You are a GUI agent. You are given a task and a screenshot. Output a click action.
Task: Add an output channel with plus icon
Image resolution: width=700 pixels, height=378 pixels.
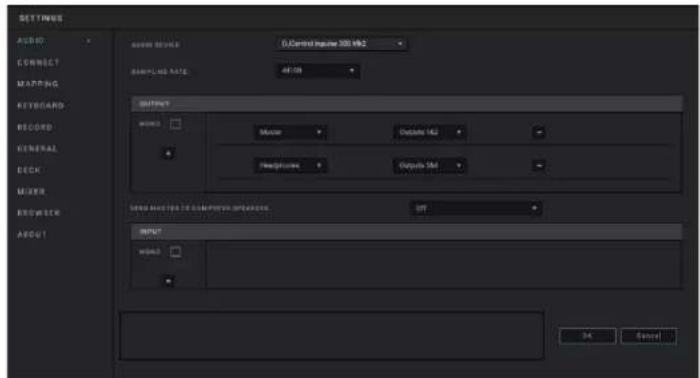point(168,153)
